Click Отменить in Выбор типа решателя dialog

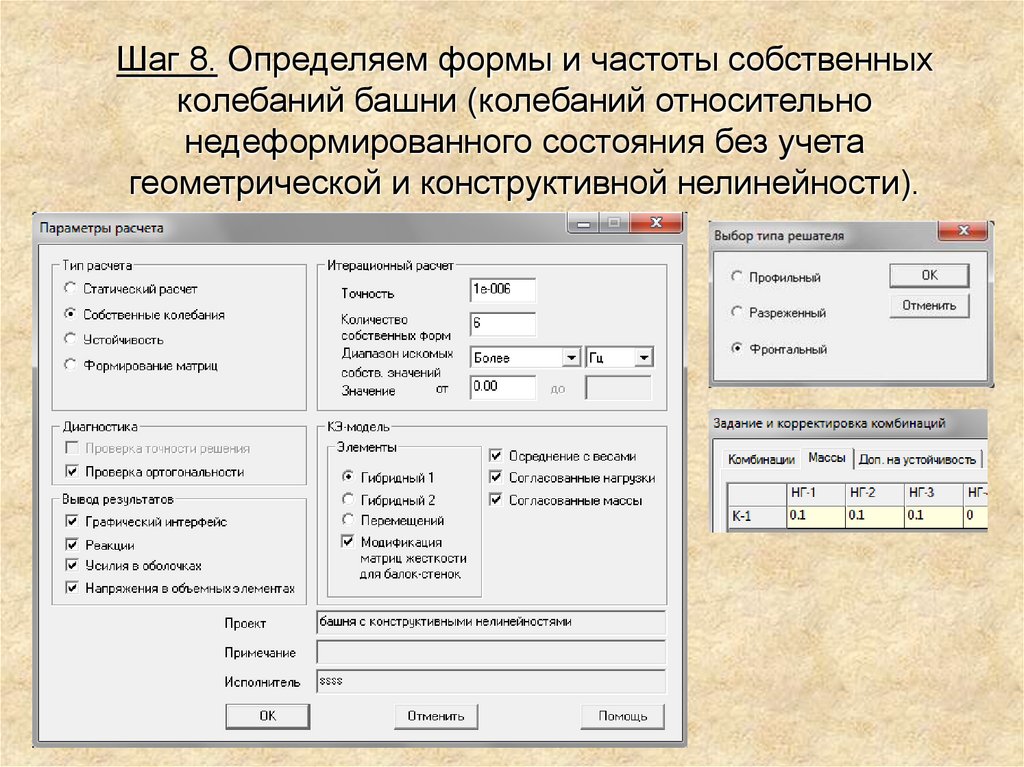point(929,305)
